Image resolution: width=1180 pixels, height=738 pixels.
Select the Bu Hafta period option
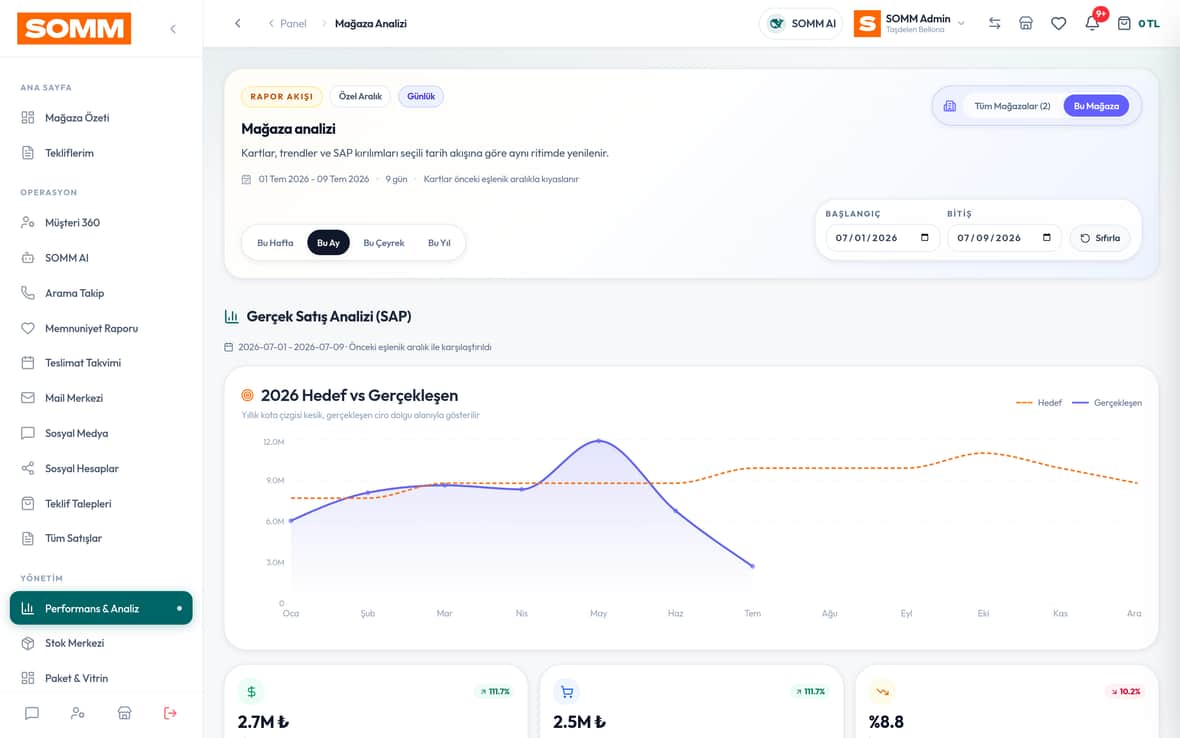[275, 243]
